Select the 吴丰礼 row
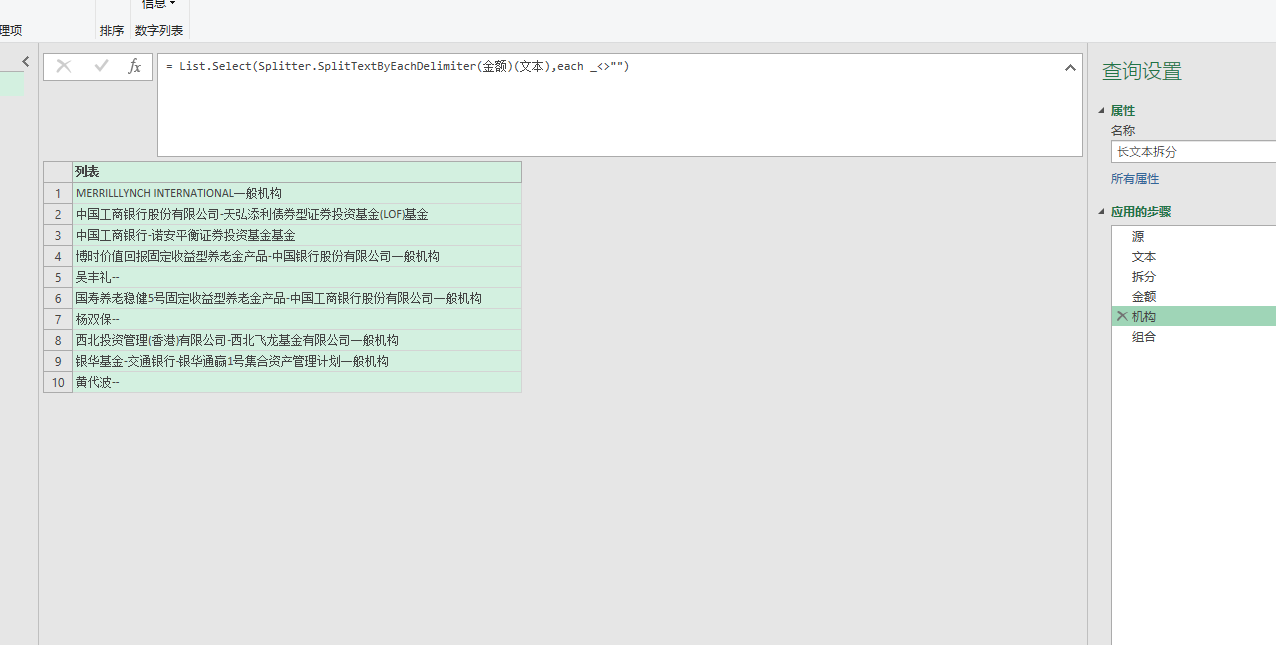This screenshot has height=645, width=1276. (x=297, y=277)
